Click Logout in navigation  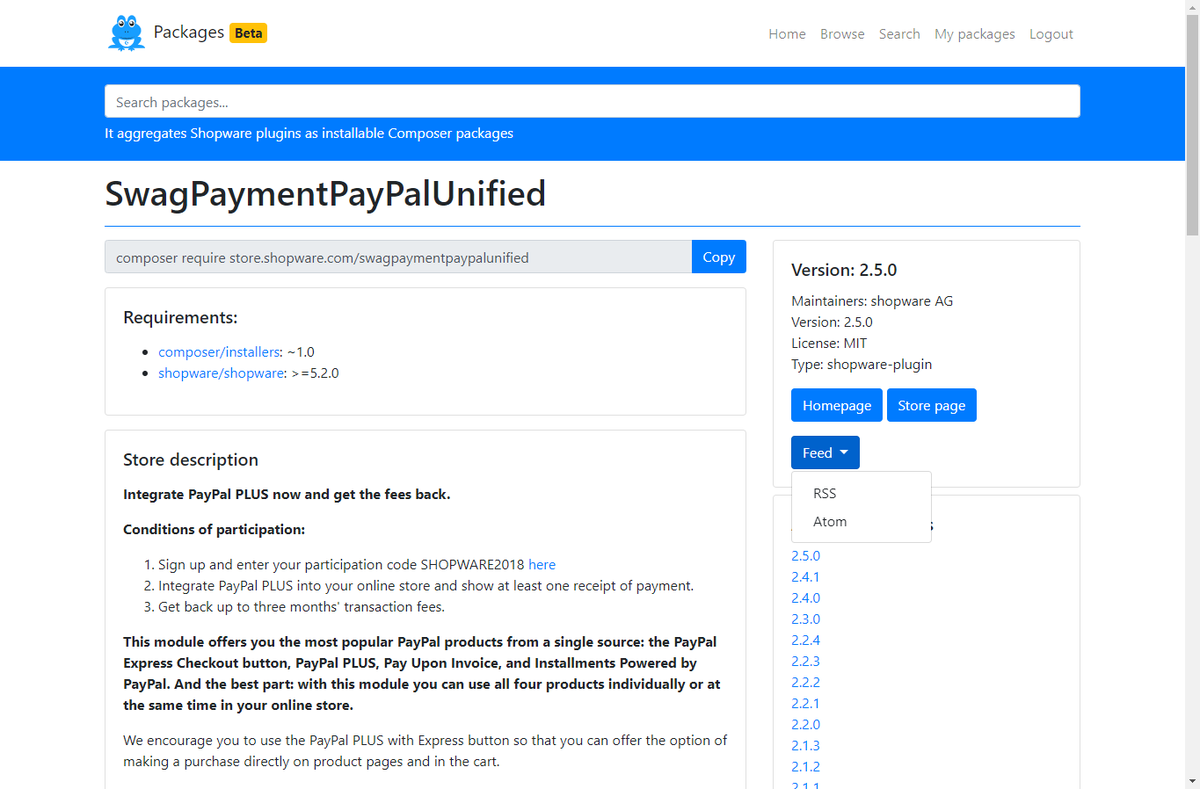pos(1051,34)
